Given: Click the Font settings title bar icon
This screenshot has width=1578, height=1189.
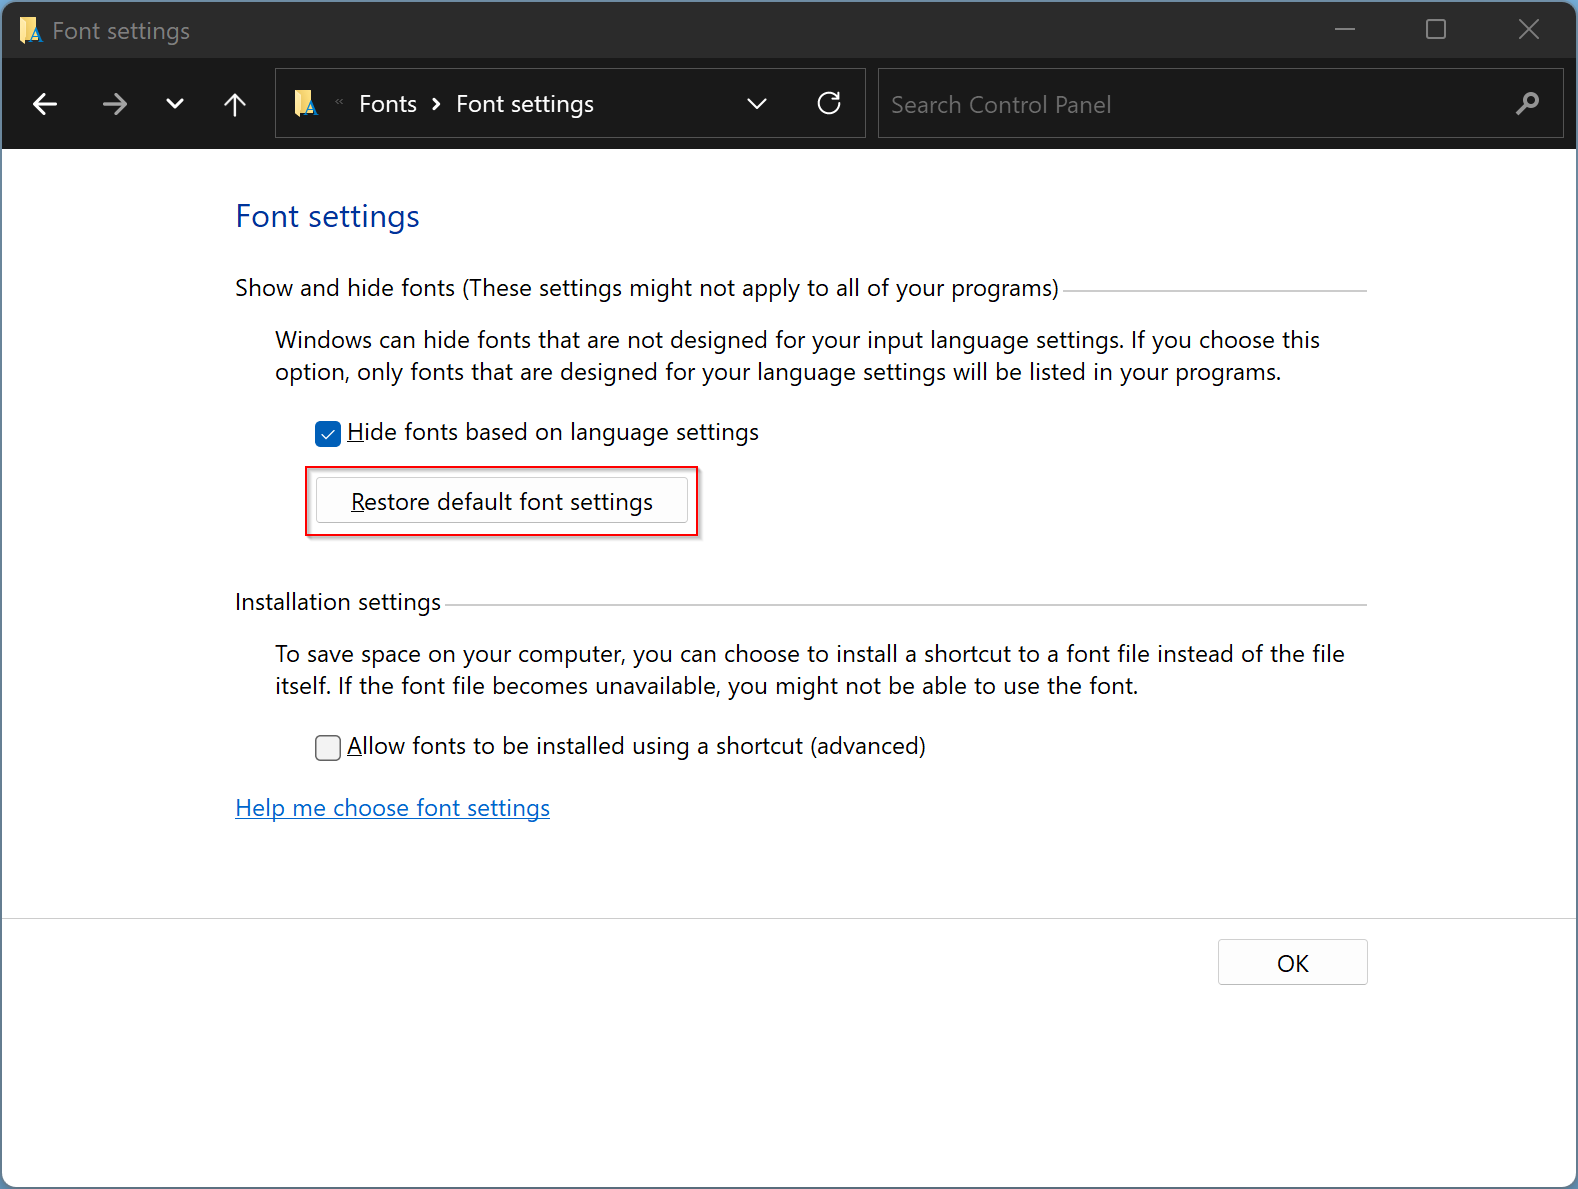Looking at the screenshot, I should 30,30.
